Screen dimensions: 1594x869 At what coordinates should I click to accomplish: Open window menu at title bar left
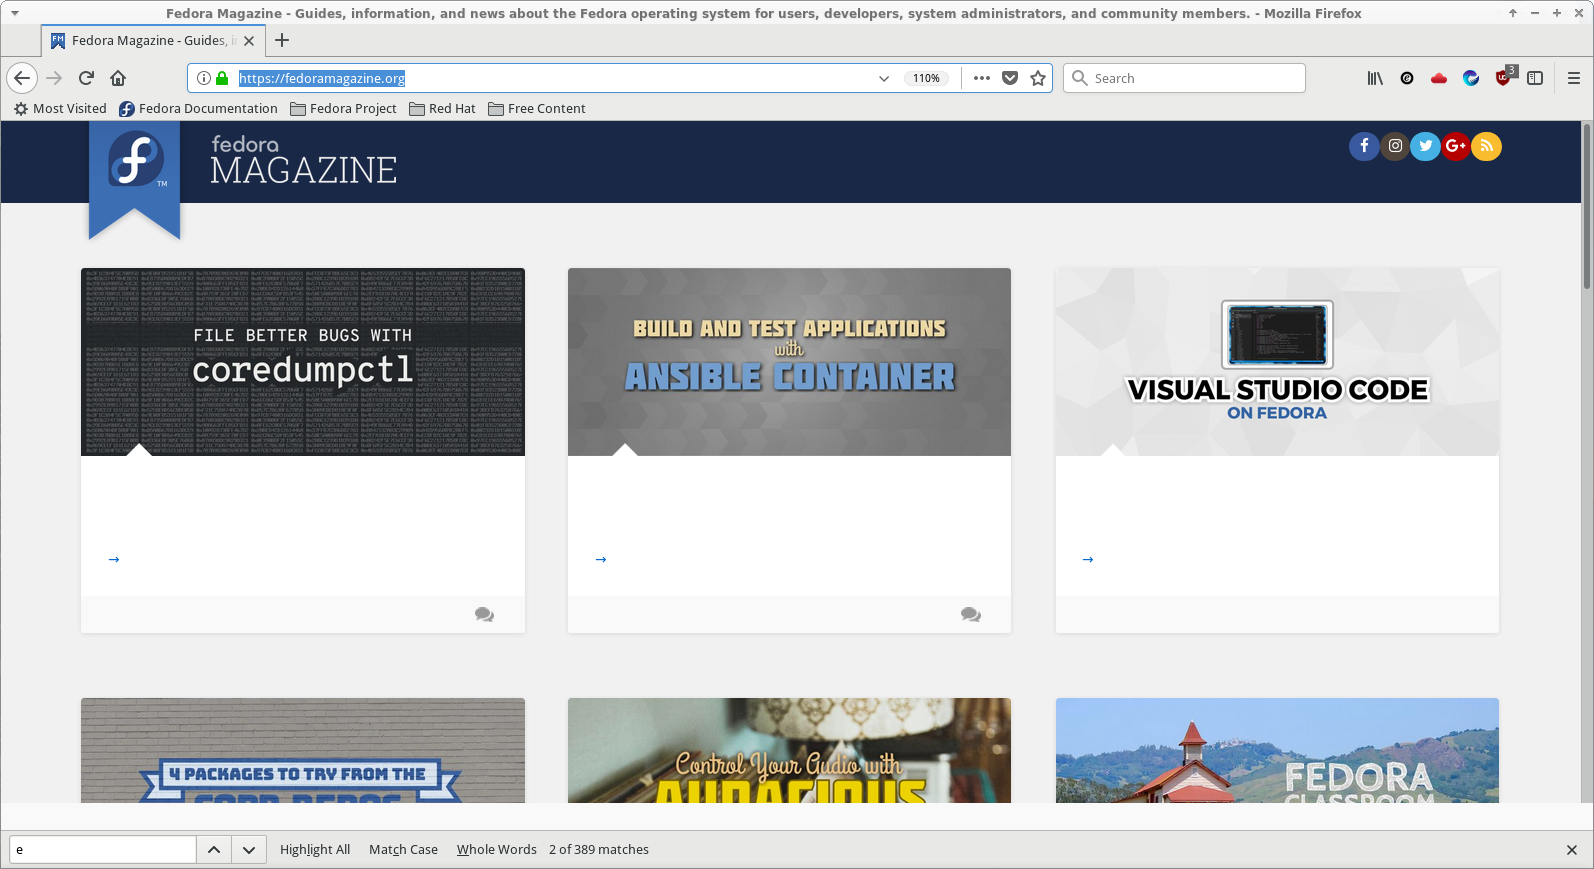[x=14, y=13]
